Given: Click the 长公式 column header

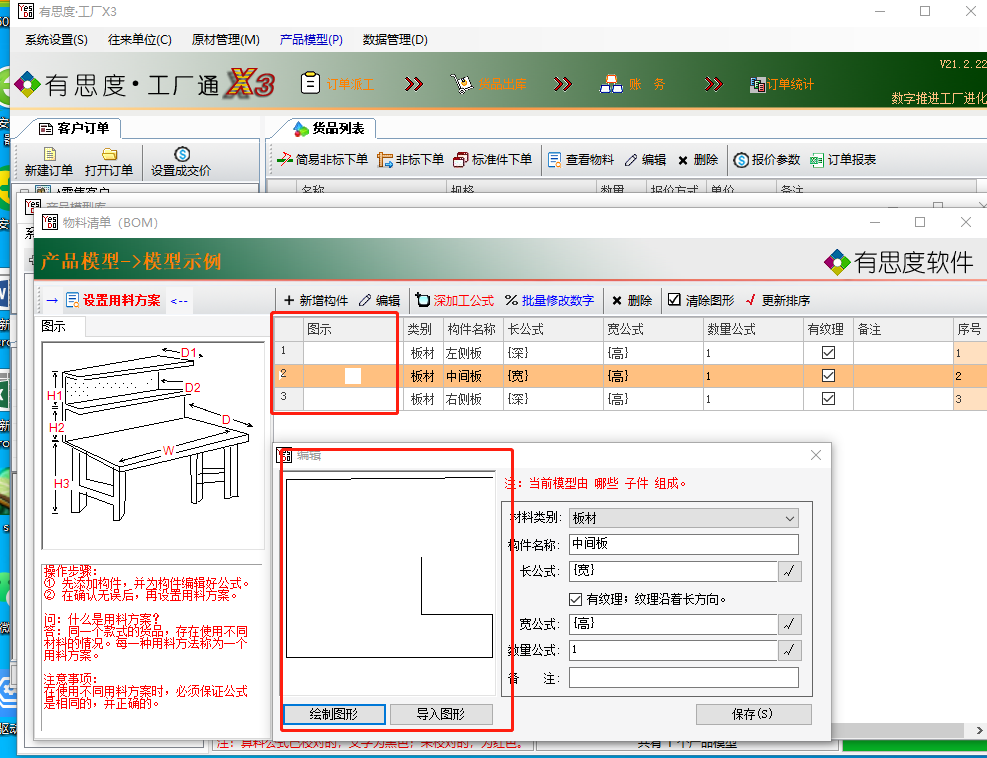Looking at the screenshot, I should click(553, 329).
